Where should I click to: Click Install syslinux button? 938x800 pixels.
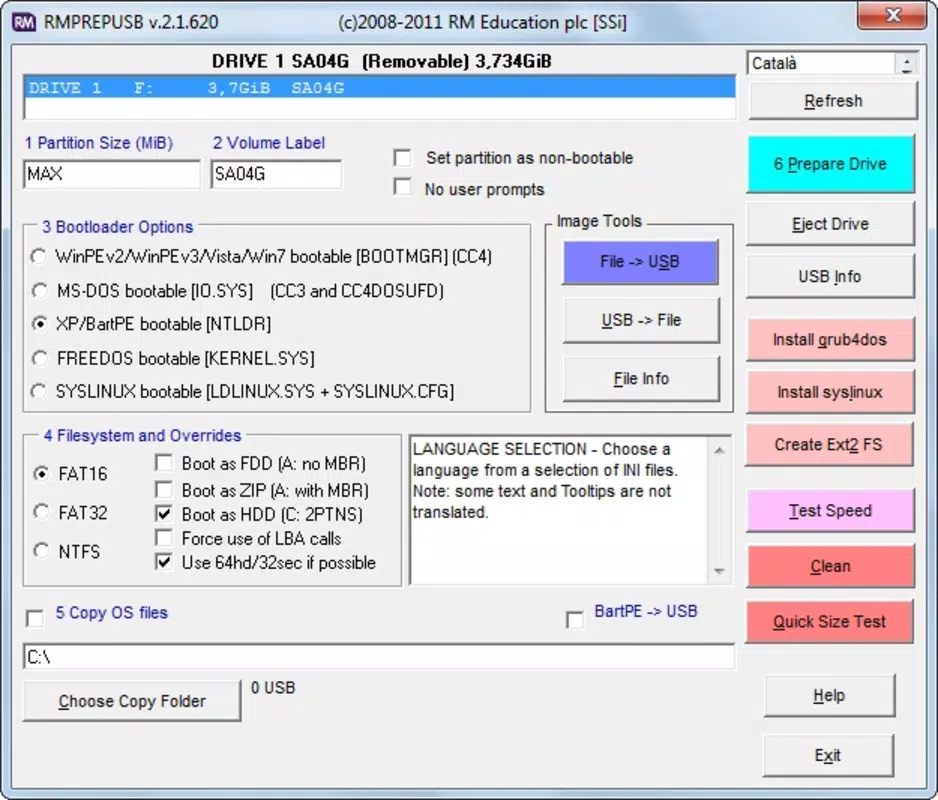pyautogui.click(x=830, y=392)
